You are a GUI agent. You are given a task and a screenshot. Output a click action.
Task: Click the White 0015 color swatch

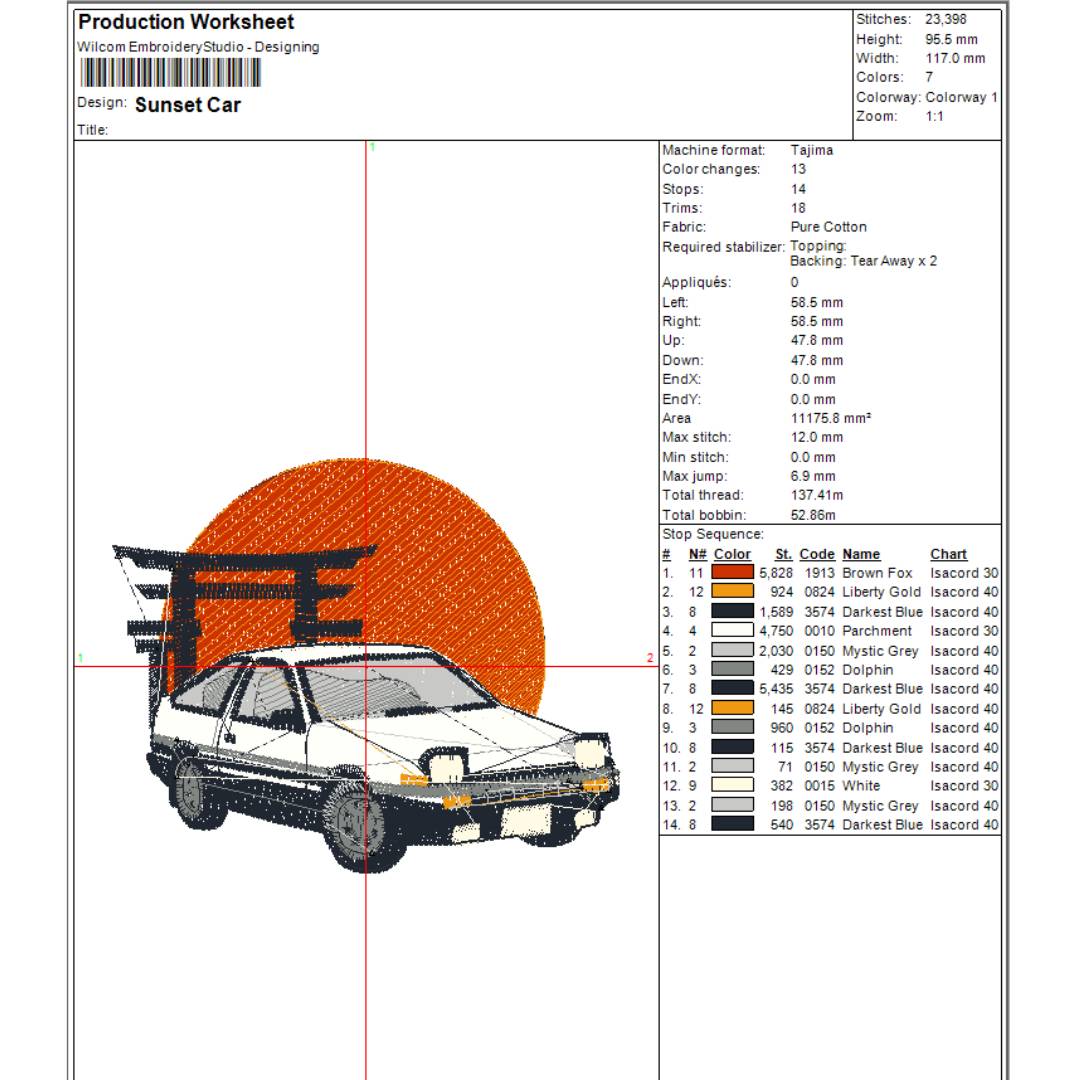click(732, 785)
